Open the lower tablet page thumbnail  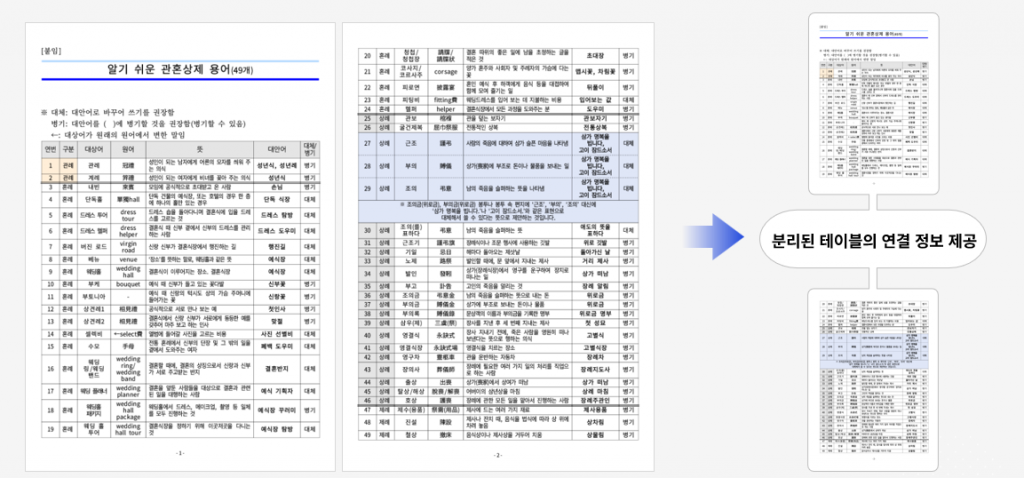pyautogui.click(x=874, y=381)
